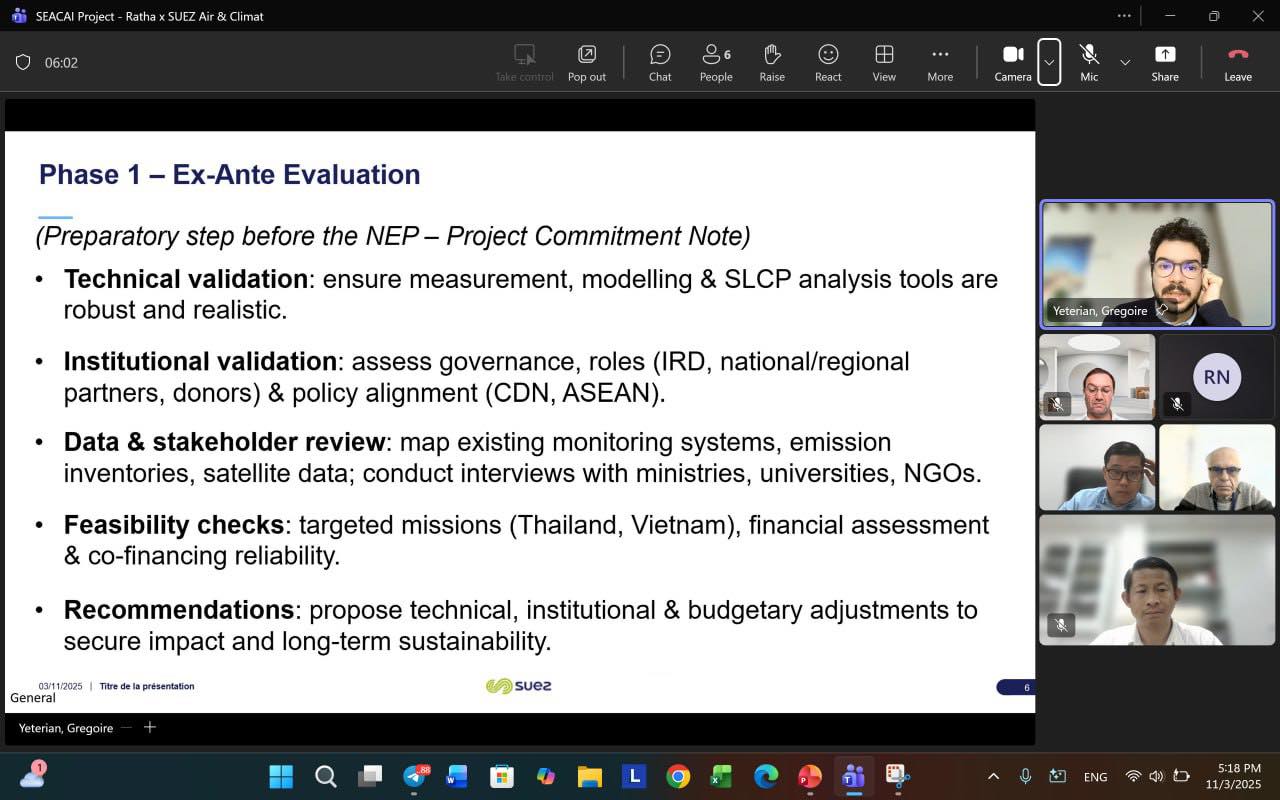The height and width of the screenshot is (800, 1280).
Task: Open the More actions menu
Action: [940, 63]
